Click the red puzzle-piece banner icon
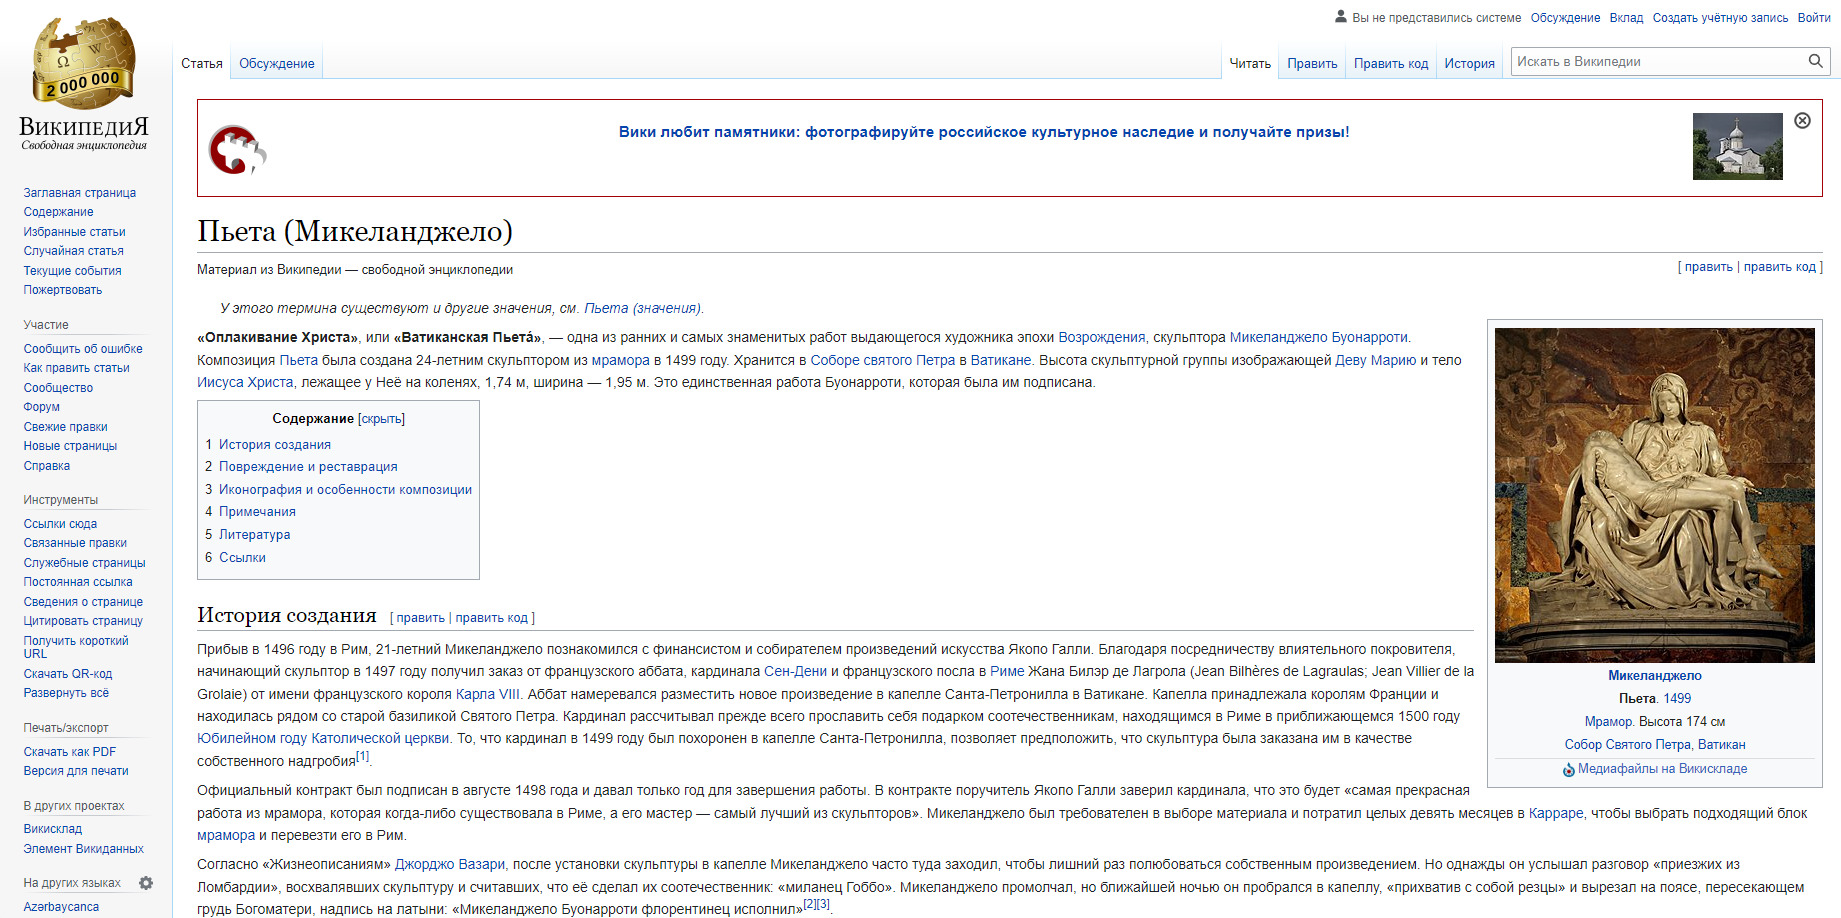The height and width of the screenshot is (918, 1841). coord(237,150)
